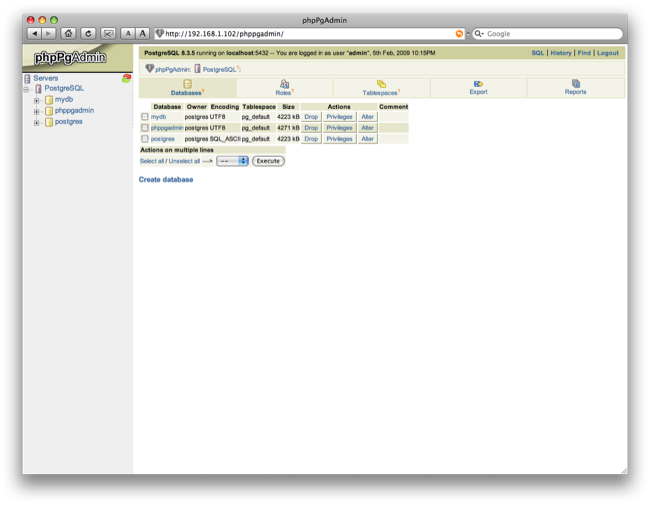Switch to the Export tab
650x505 pixels.
click(x=478, y=88)
